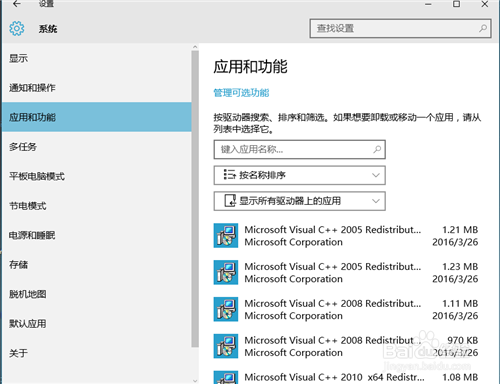
Task: Click the Settings gear icon
Action: 17,29
